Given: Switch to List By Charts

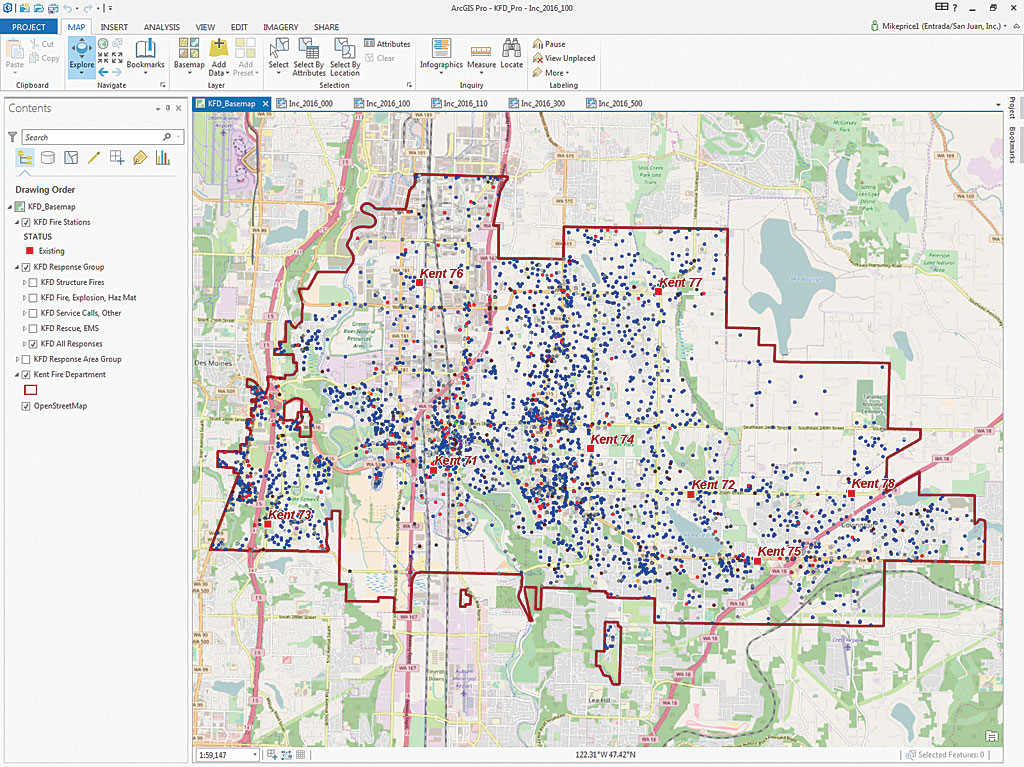Looking at the screenshot, I should (163, 157).
